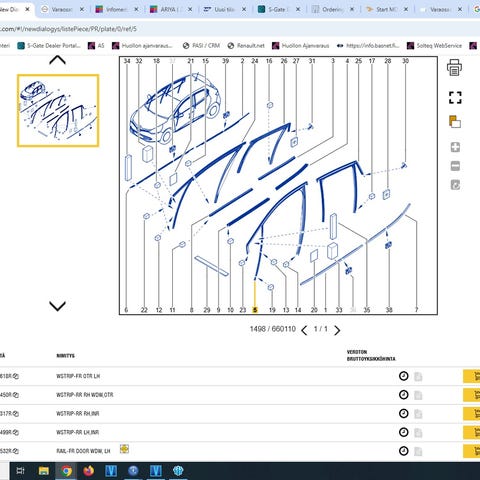Image resolution: width=480 pixels, height=480 pixels.
Task: Go to previous diagram page arrow
Action: 304,330
